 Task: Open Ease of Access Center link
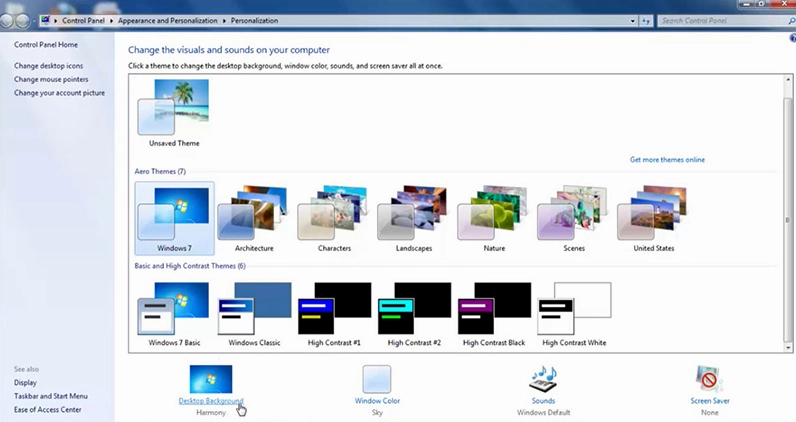click(x=48, y=409)
